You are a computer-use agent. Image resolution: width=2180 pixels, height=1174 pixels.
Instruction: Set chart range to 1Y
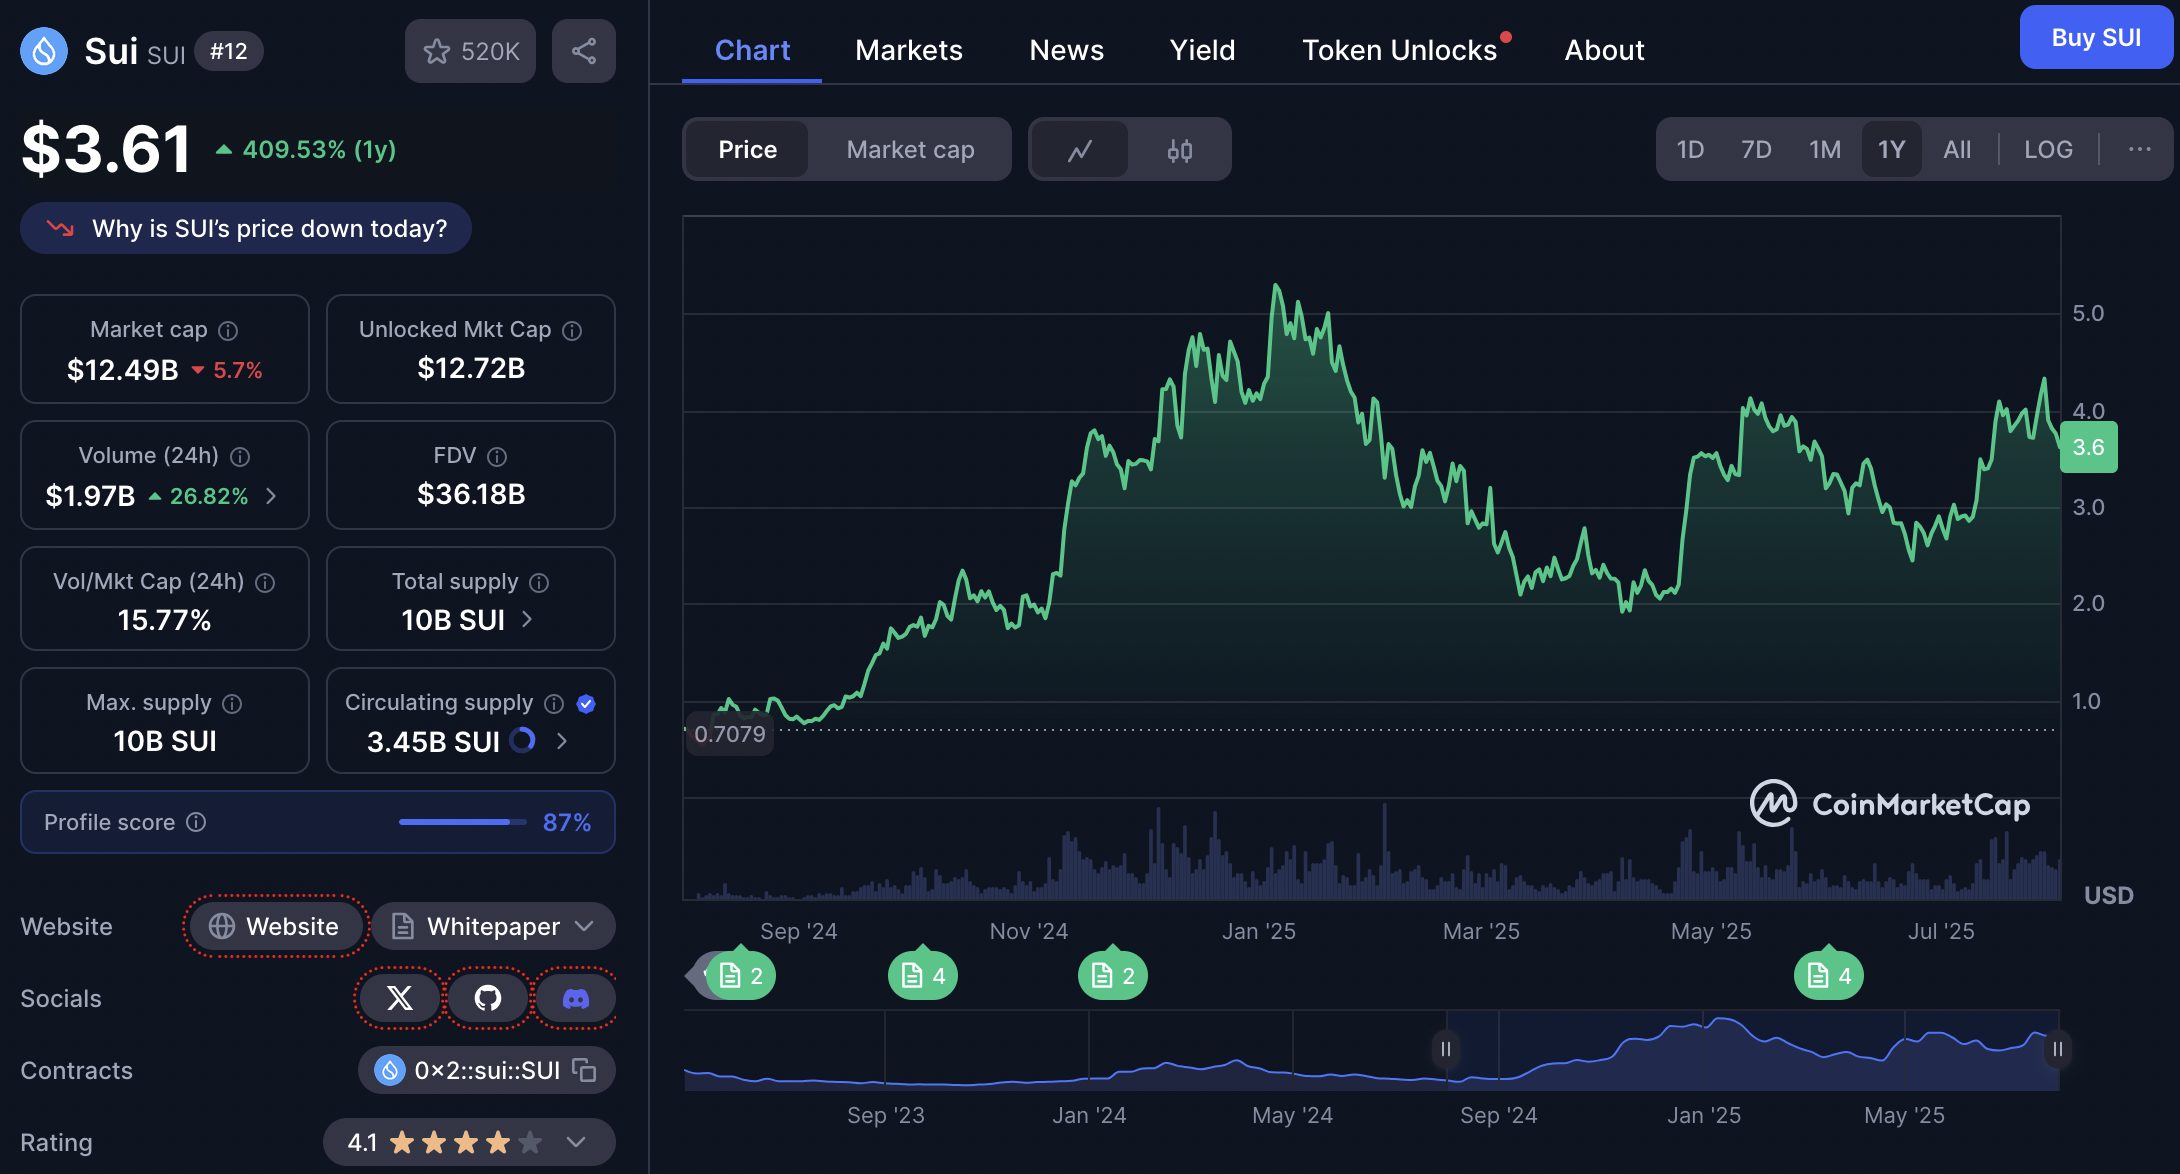pos(1891,149)
